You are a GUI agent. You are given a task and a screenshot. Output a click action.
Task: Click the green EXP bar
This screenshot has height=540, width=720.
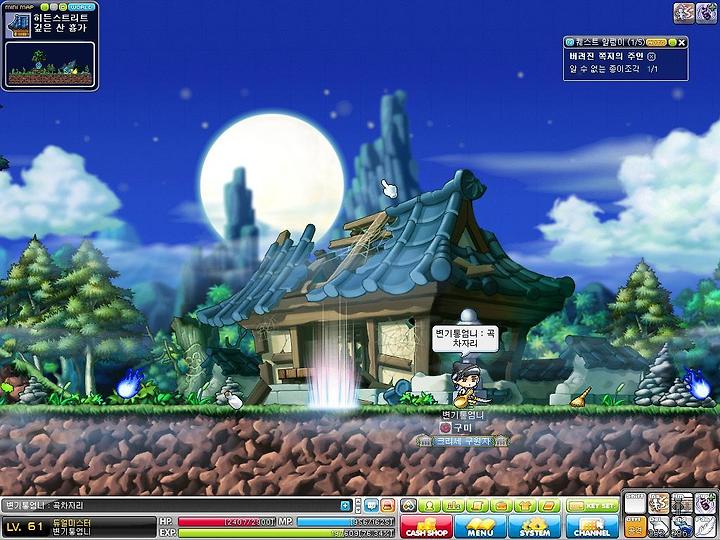click(x=286, y=533)
